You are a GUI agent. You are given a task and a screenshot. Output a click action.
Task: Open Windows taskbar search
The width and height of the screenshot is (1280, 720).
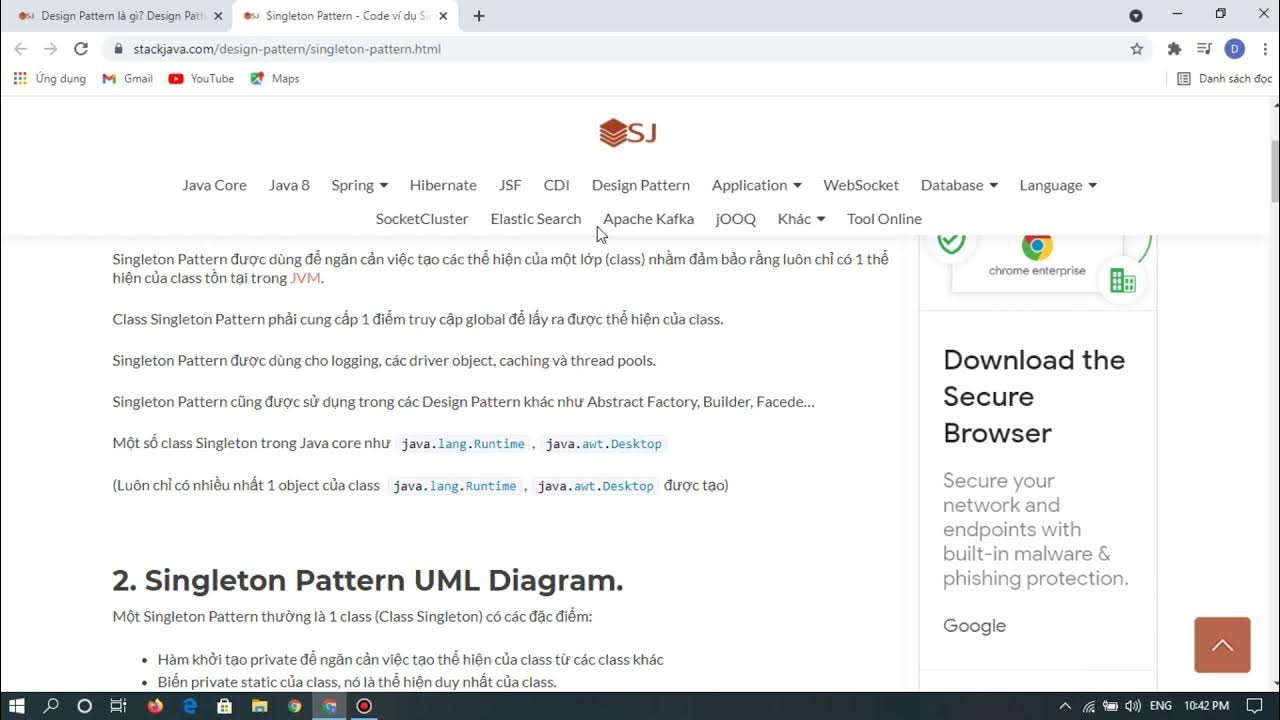[51, 706]
